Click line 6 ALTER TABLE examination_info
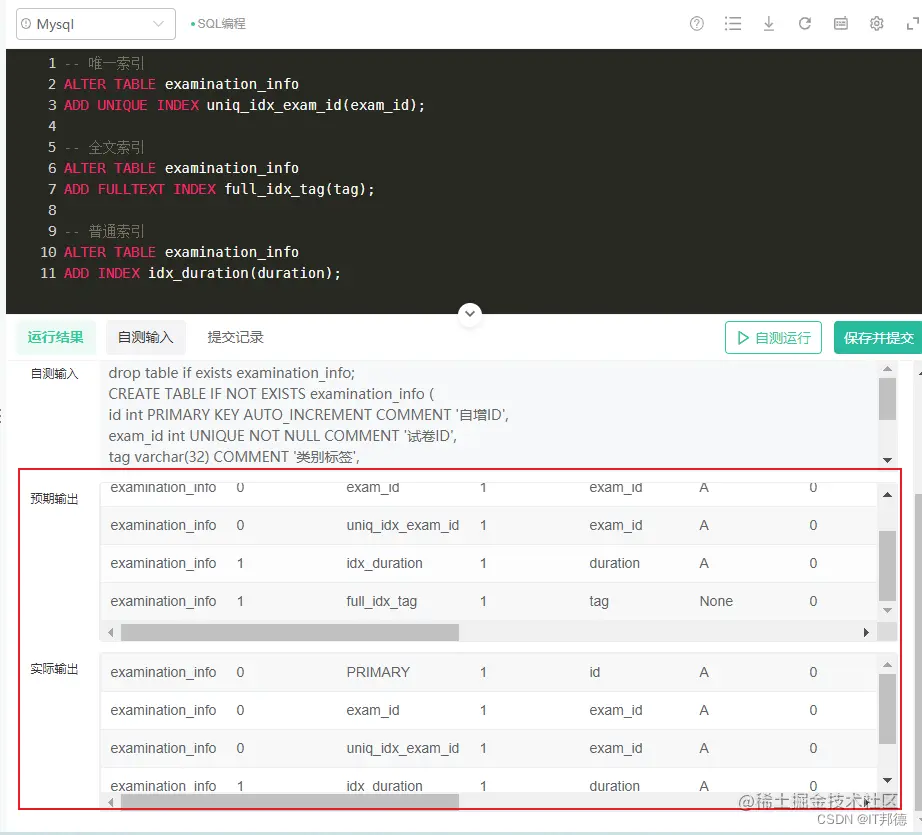 tap(181, 168)
